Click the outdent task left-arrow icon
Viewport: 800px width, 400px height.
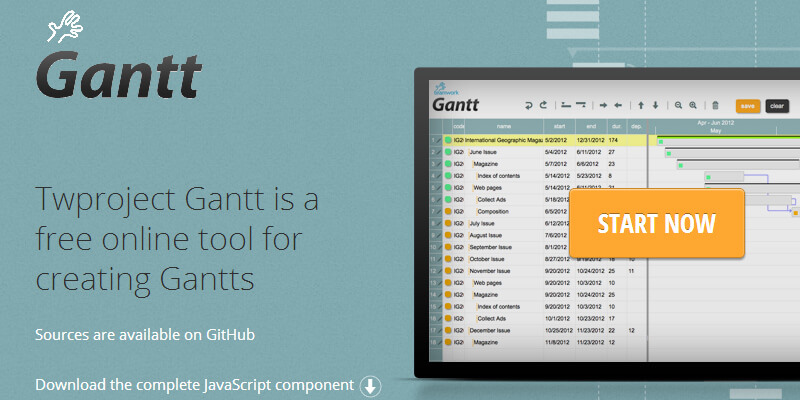pyautogui.click(x=618, y=106)
